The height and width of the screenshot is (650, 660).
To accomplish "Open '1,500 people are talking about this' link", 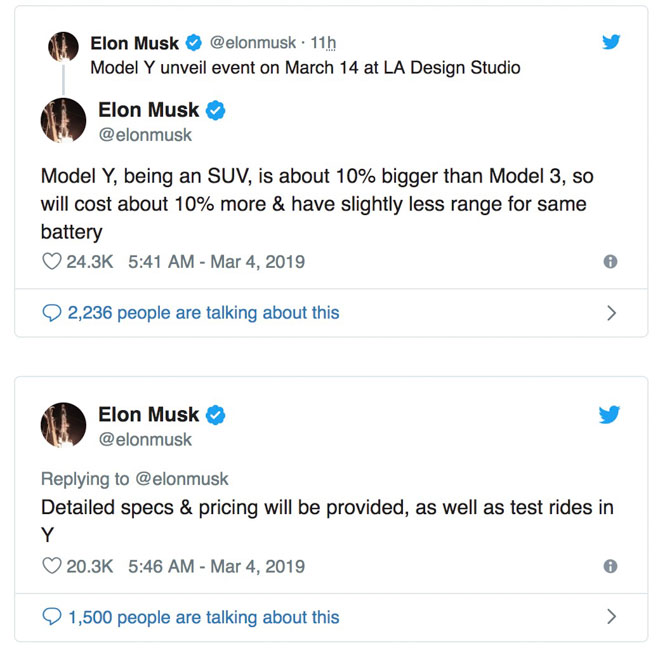I will [203, 617].
